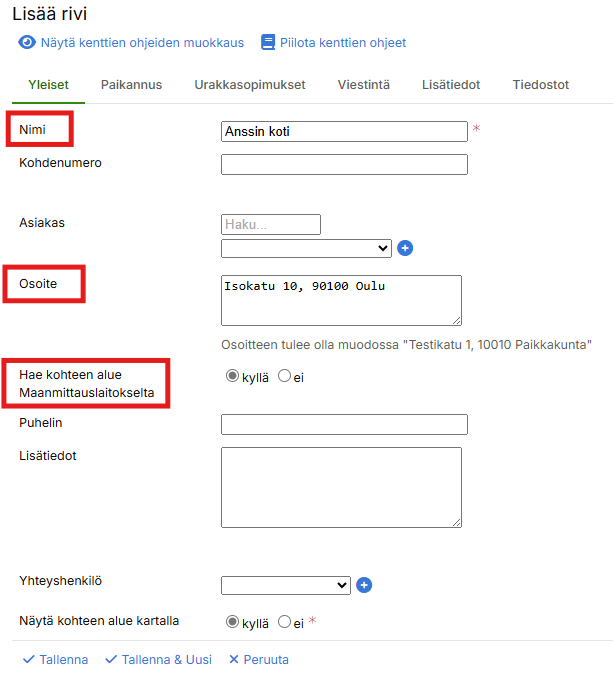Select 'ei' for Näytä kohteen alue kartalla
The image size is (613, 686).
coord(284,622)
